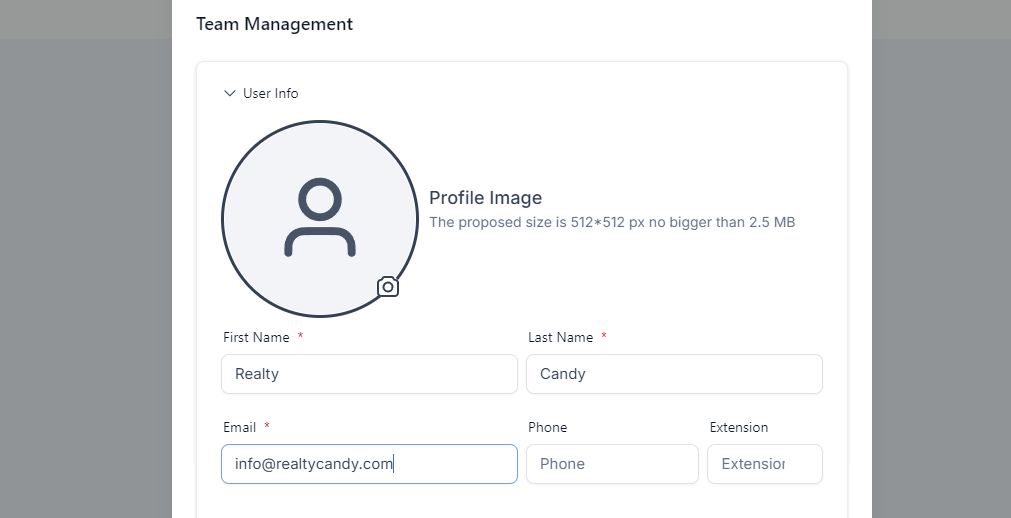Click the Last Name field containing Candy
The height and width of the screenshot is (518, 1011).
point(674,374)
